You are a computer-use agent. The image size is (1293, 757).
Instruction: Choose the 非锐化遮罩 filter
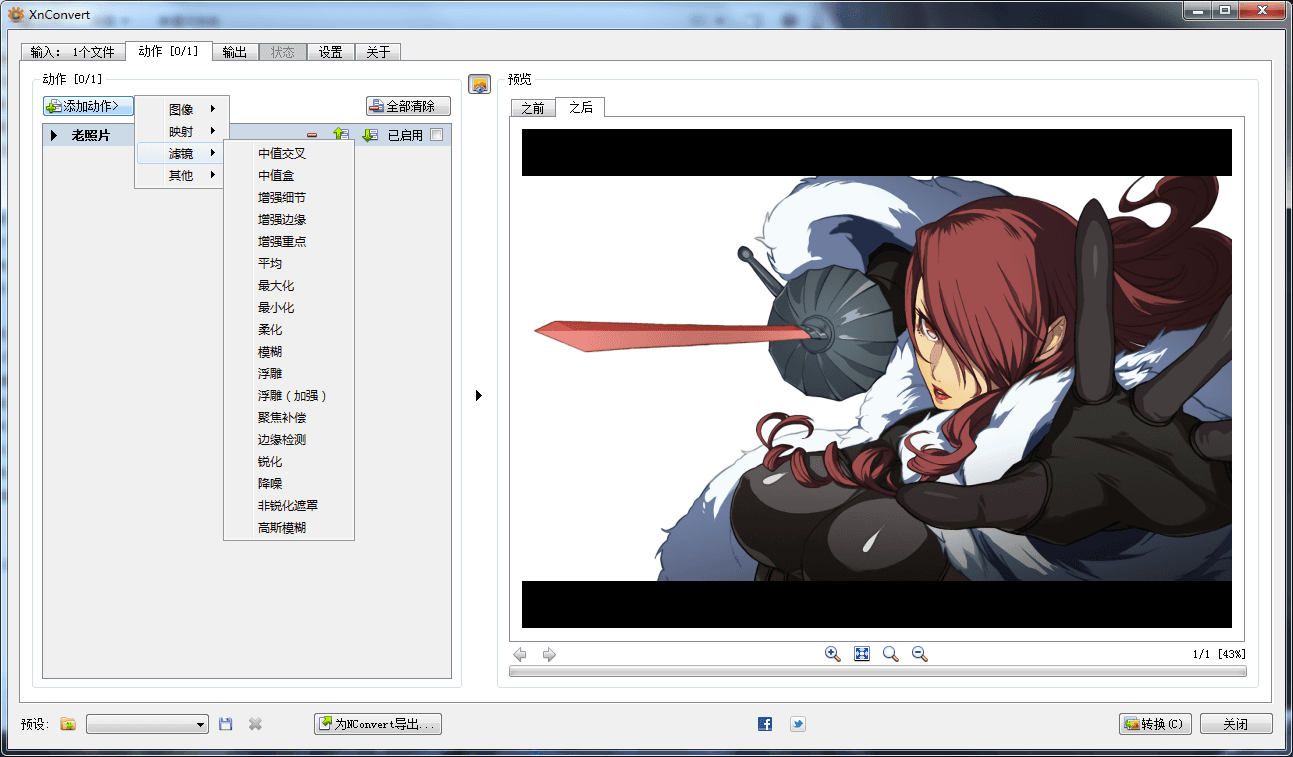(x=289, y=505)
